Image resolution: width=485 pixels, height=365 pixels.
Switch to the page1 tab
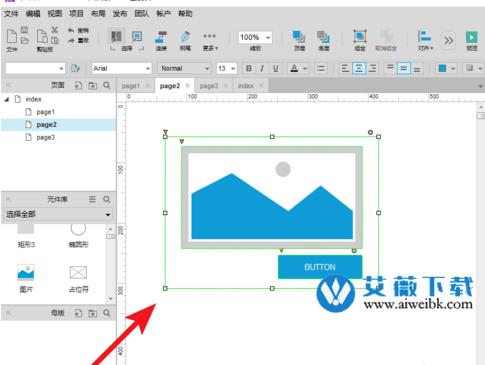(x=130, y=86)
